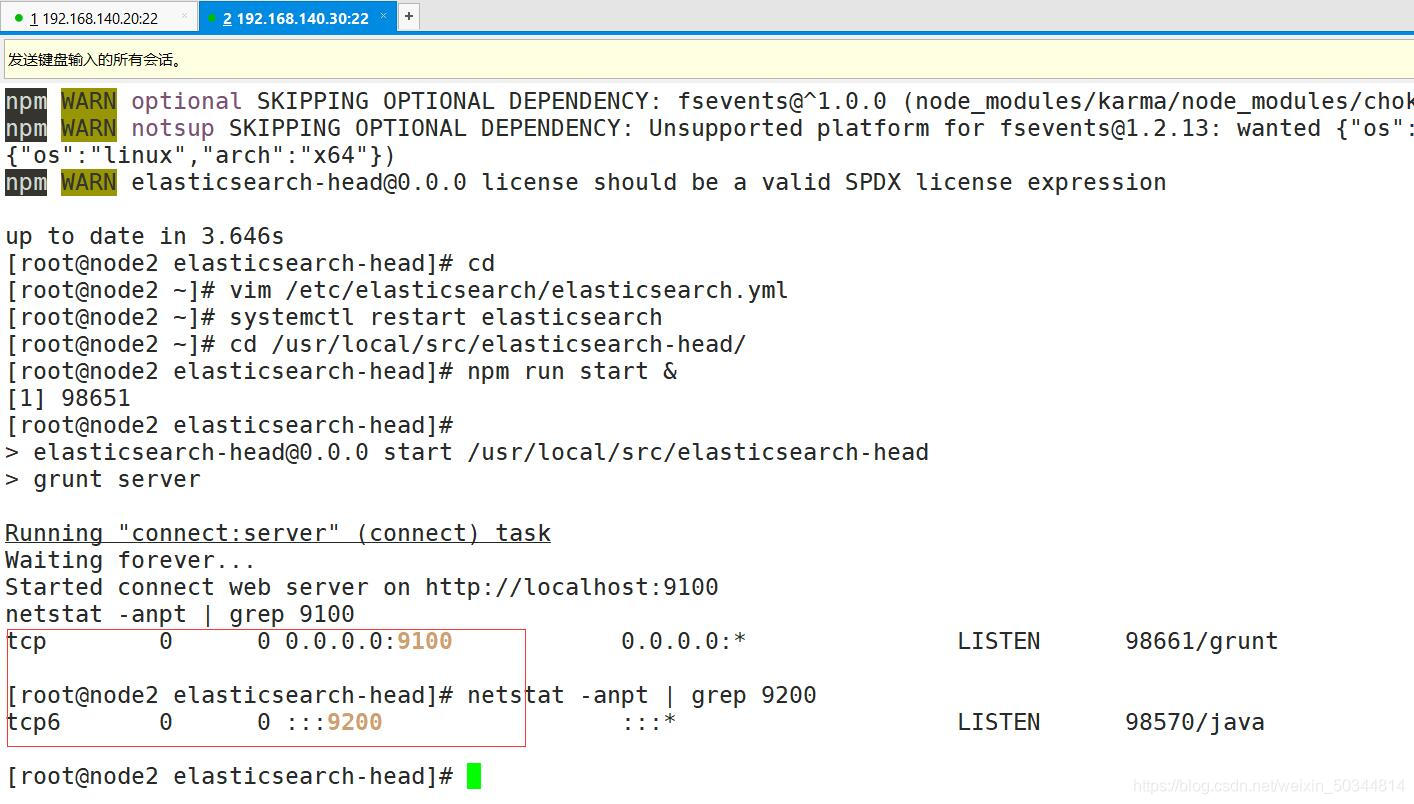Click the 'up to date in 3.646s' line
The width and height of the screenshot is (1414, 804).
(145, 236)
